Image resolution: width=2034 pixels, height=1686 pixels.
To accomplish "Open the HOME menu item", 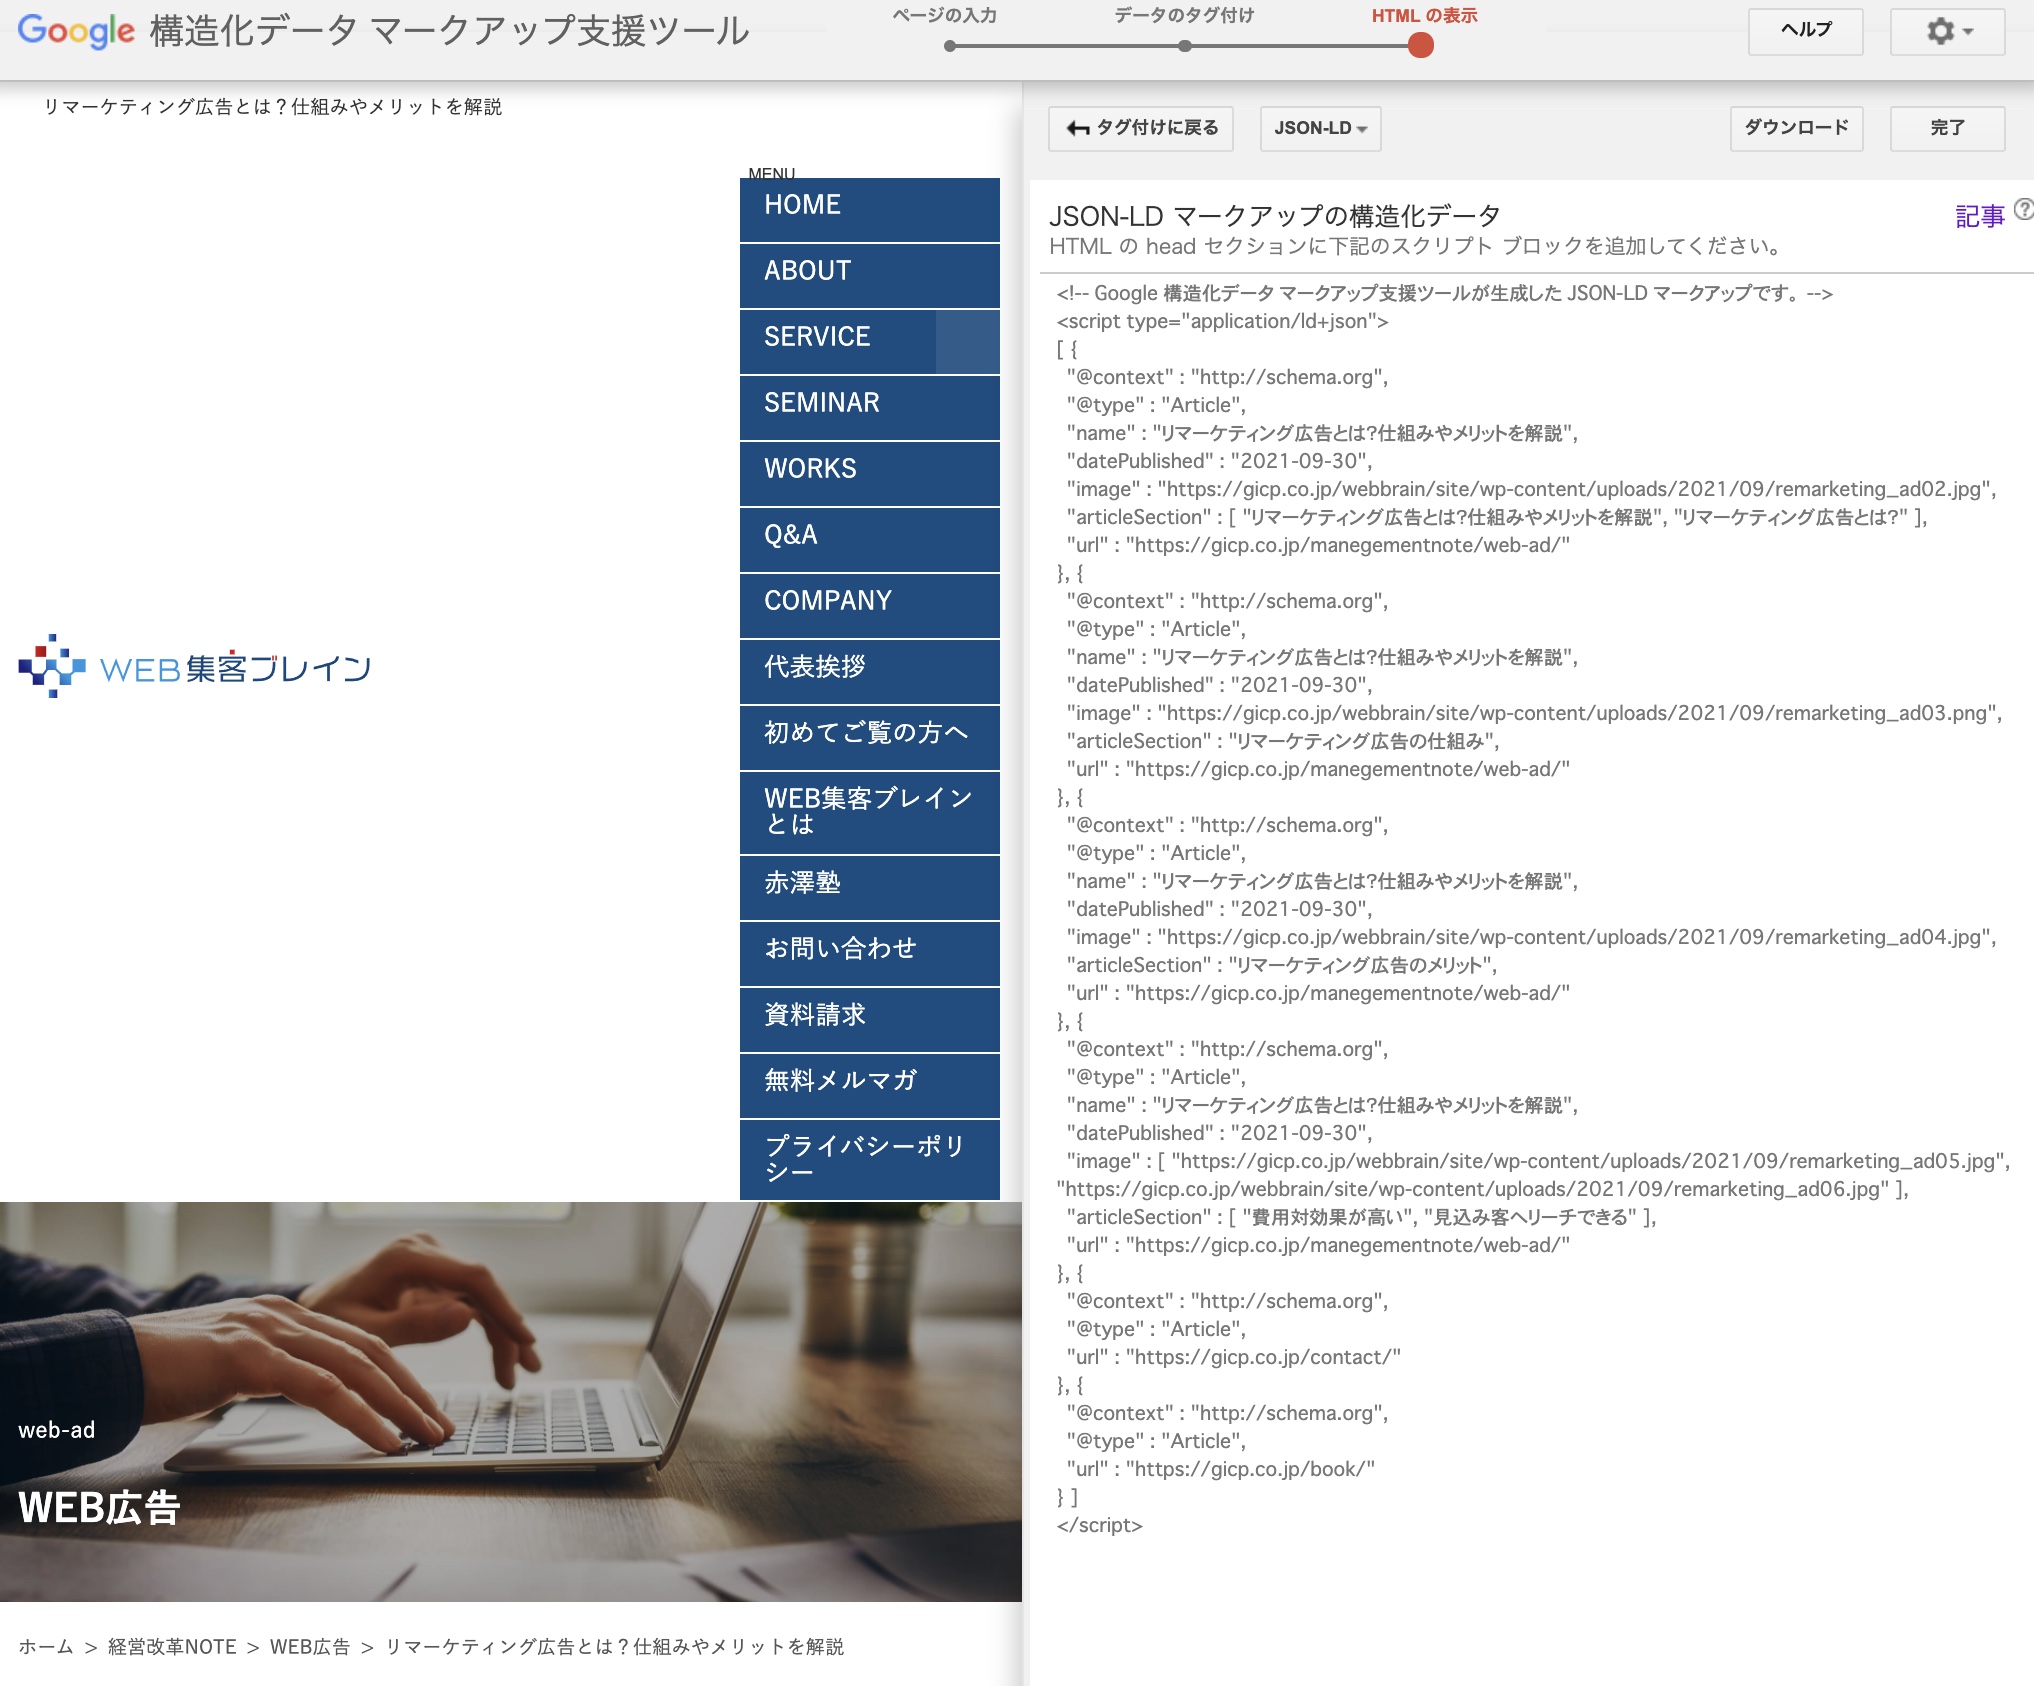I will 870,208.
